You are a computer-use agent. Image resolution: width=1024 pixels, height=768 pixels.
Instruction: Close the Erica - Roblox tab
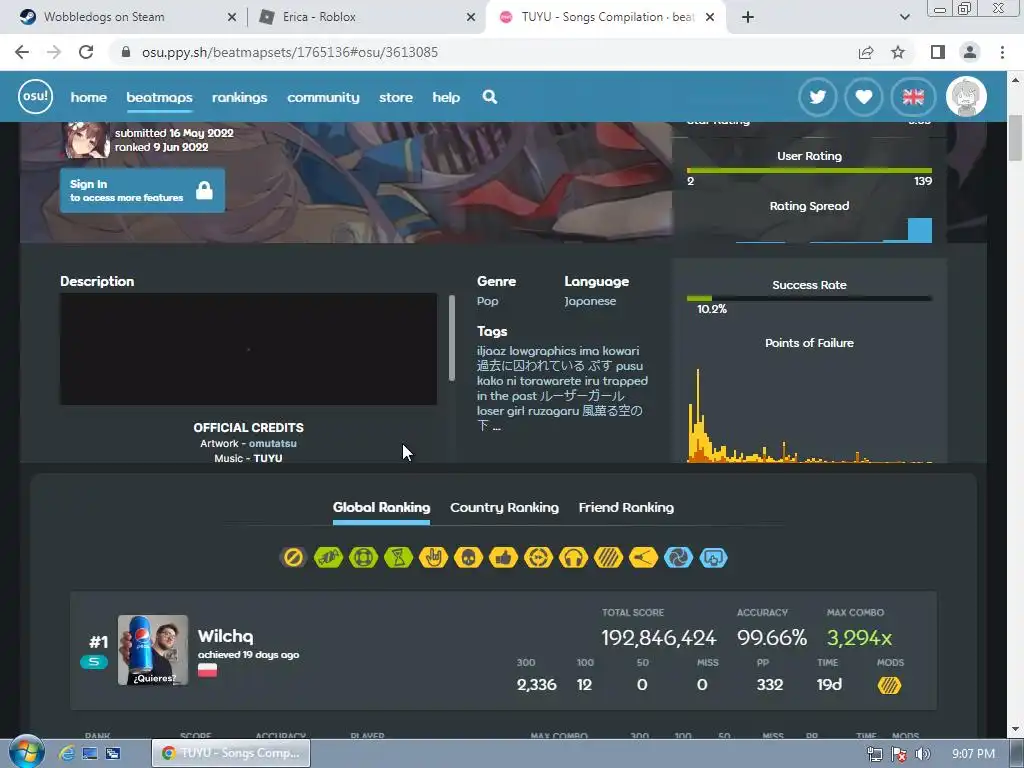pos(471,18)
